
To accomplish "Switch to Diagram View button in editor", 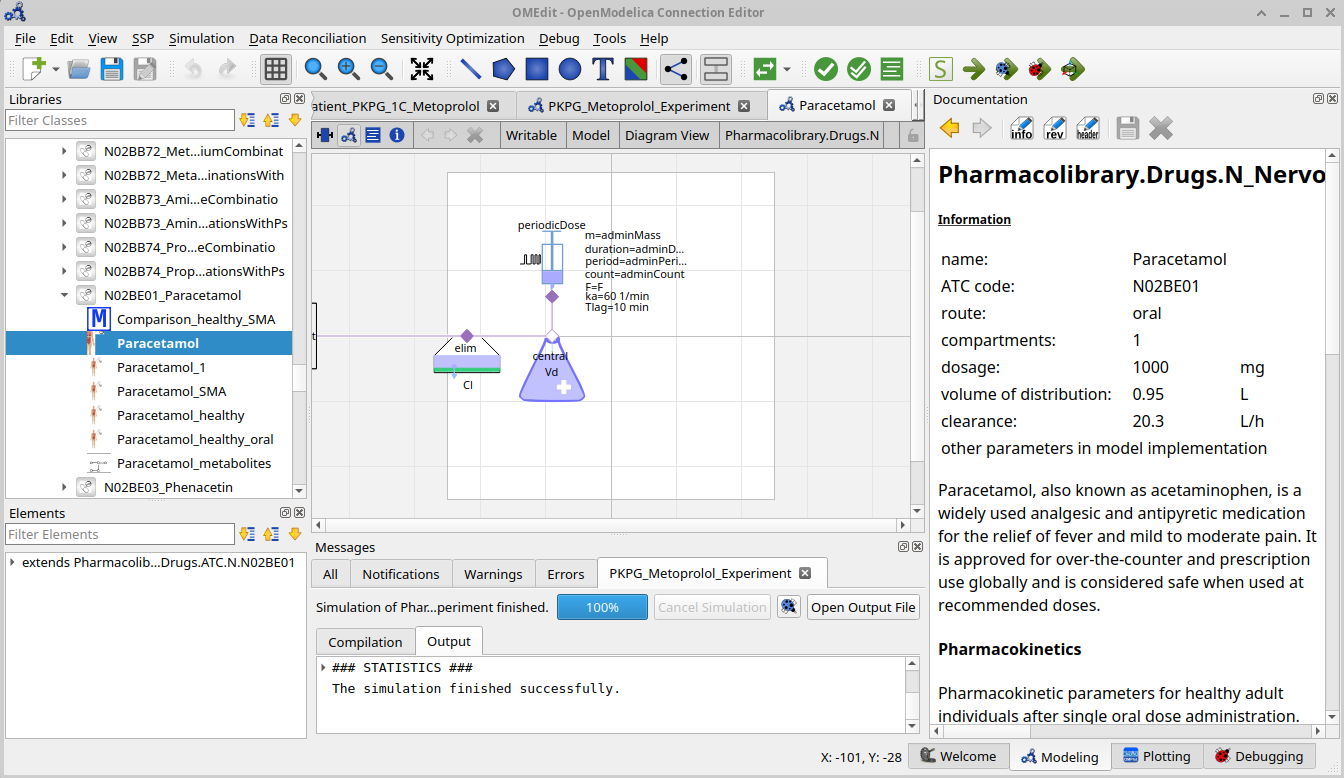I will pos(349,135).
